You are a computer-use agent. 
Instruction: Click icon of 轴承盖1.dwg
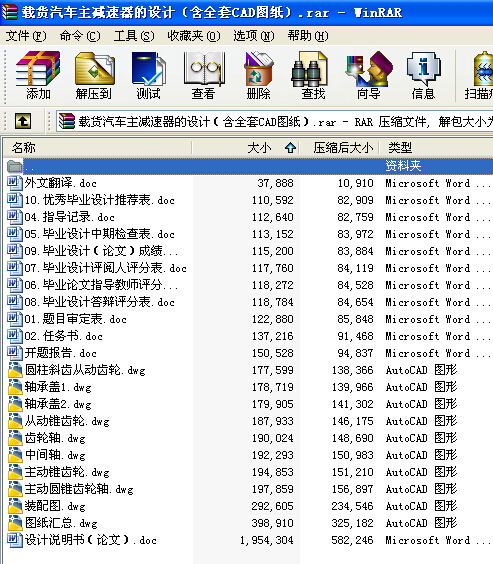(x=15, y=387)
